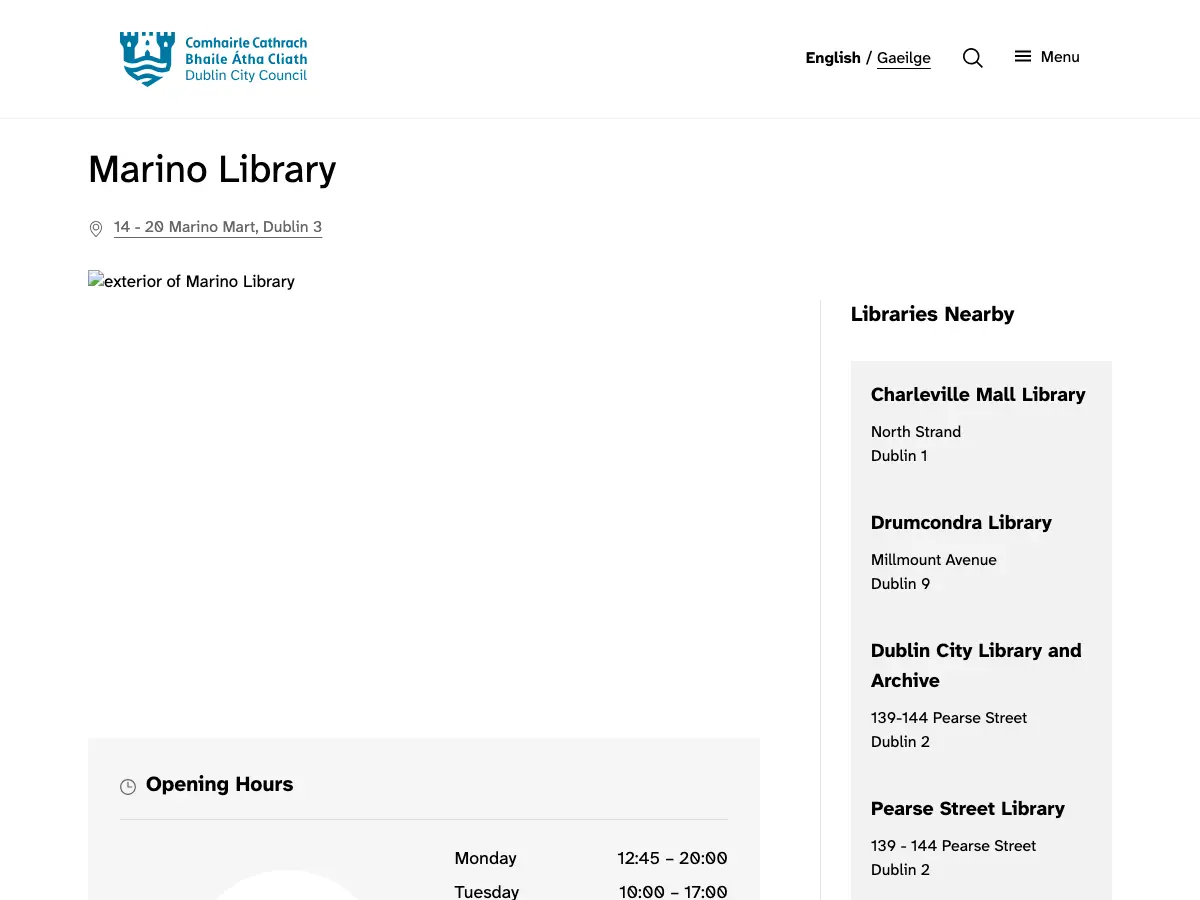The width and height of the screenshot is (1200, 900).
Task: Open the hamburger Menu
Action: [x=1047, y=57]
